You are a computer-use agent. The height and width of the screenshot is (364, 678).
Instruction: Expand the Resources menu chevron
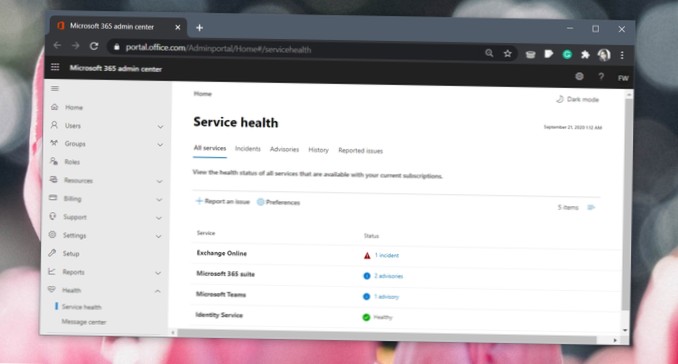coord(160,182)
